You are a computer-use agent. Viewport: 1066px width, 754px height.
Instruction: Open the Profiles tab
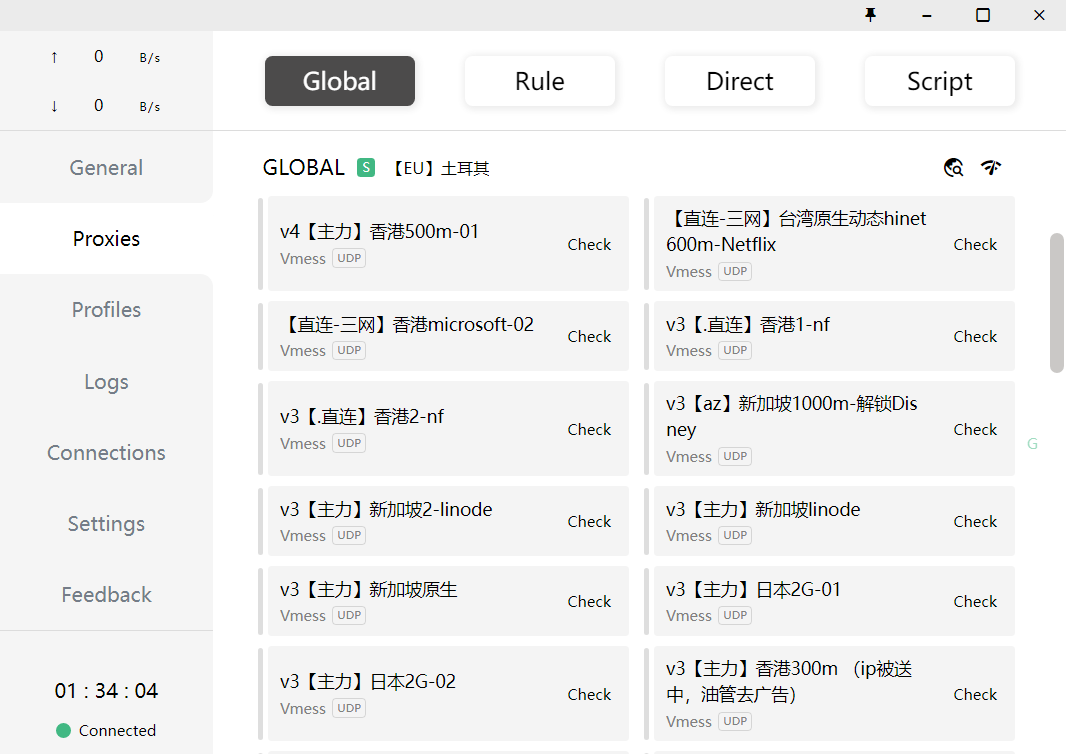[106, 310]
